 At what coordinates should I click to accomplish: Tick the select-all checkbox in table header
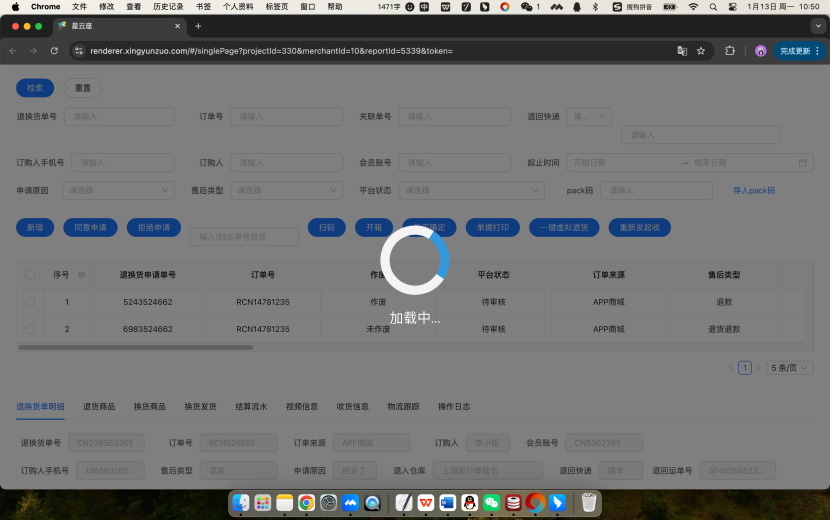(x=30, y=274)
